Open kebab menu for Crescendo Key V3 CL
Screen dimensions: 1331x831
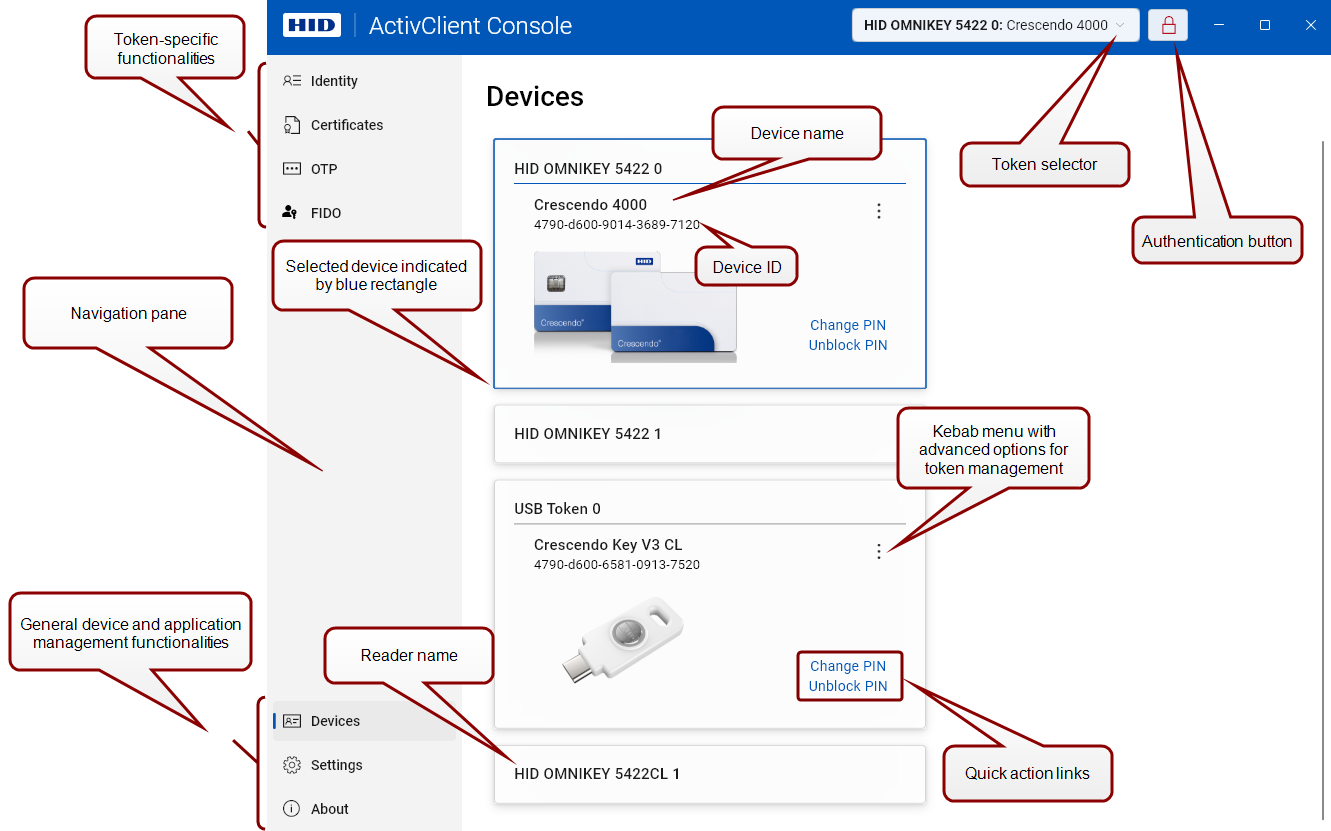point(879,551)
